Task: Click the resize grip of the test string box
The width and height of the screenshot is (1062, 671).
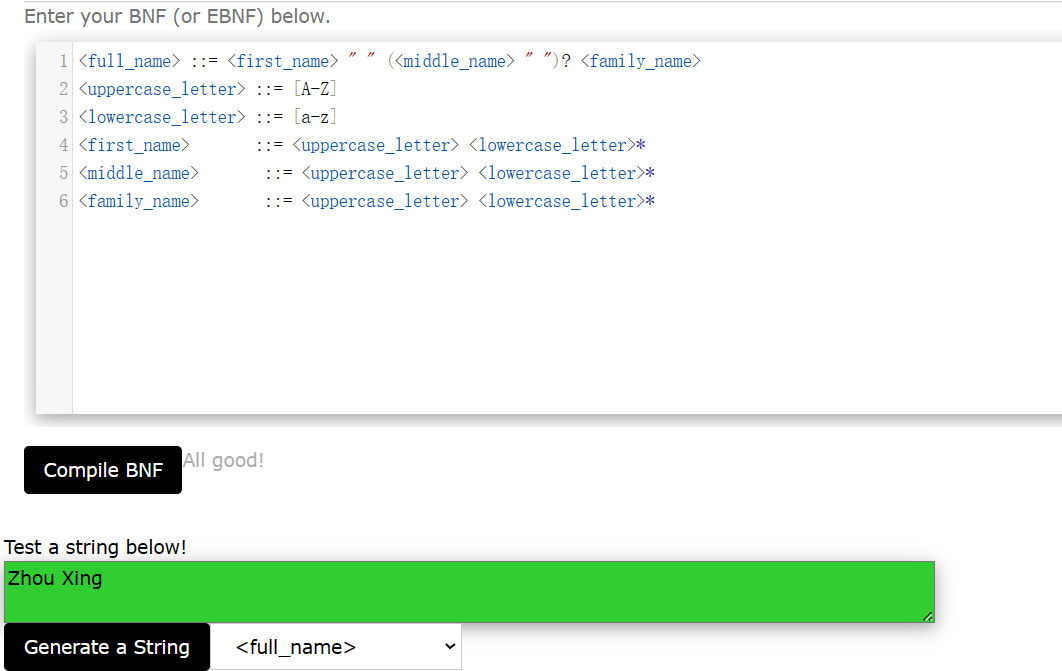Action: [927, 616]
